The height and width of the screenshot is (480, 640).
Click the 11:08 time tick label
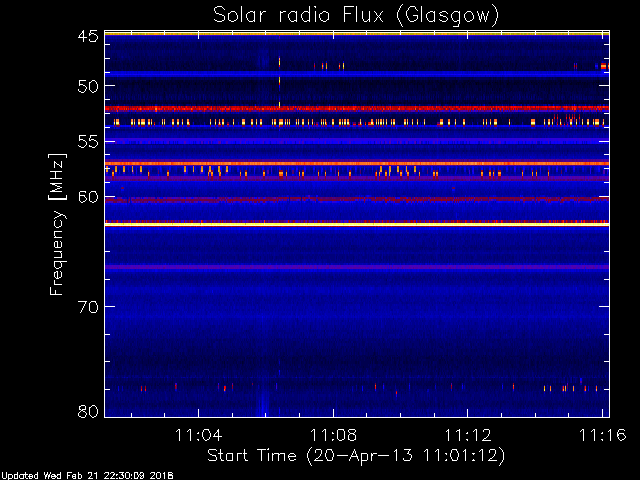tap(333, 435)
